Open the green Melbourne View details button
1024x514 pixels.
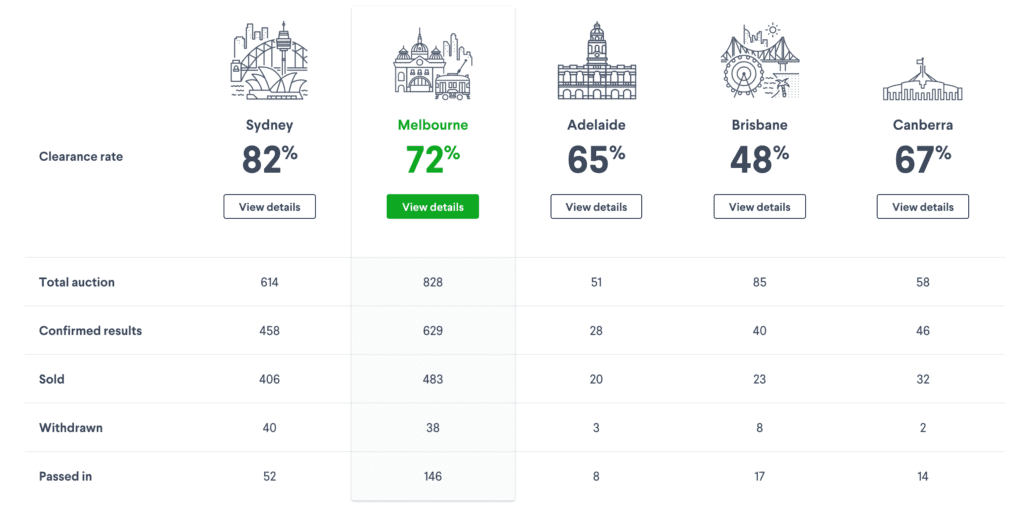click(432, 206)
